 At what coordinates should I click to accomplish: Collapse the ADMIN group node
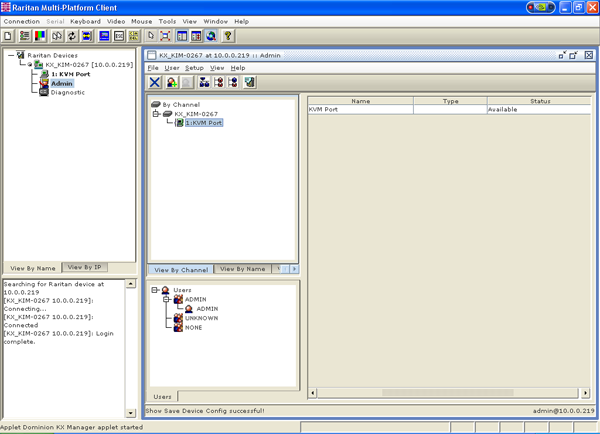pyautogui.click(x=166, y=299)
